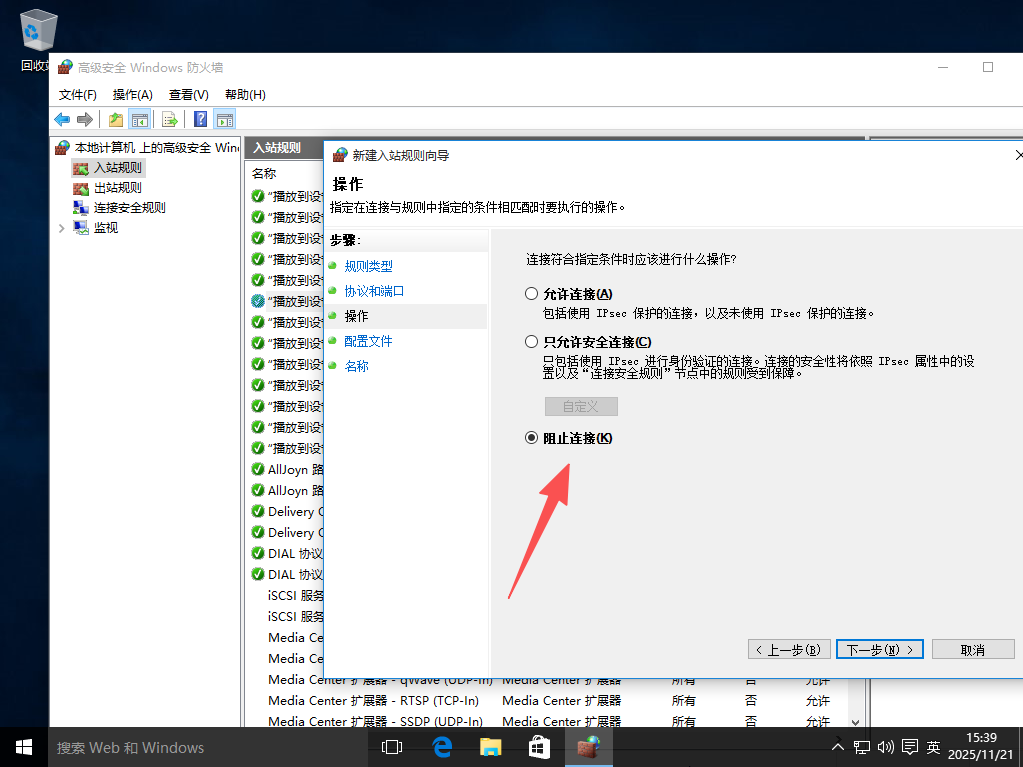The image size is (1023, 767).
Task: Minimize the 高级安全 Windows 防火墙 window
Action: pos(943,67)
